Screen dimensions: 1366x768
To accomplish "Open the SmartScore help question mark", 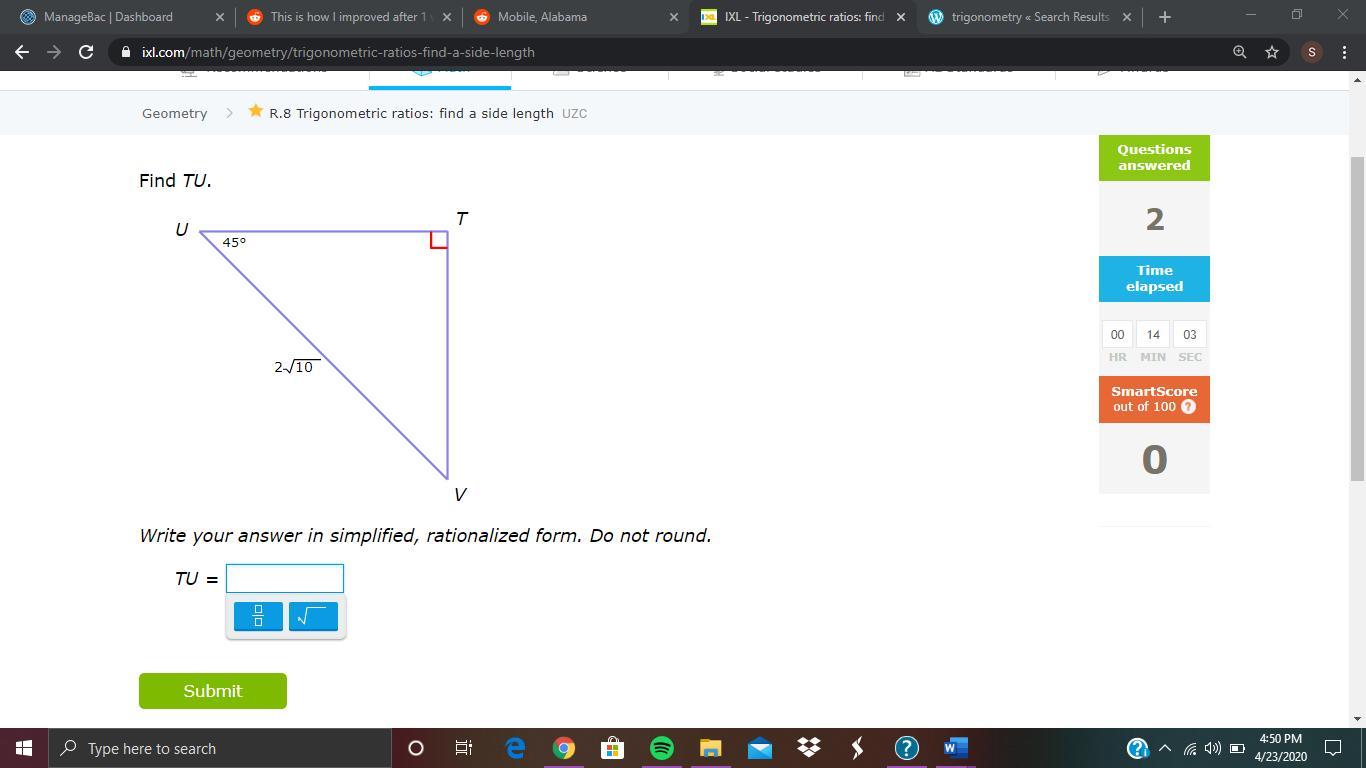I will pos(1188,407).
